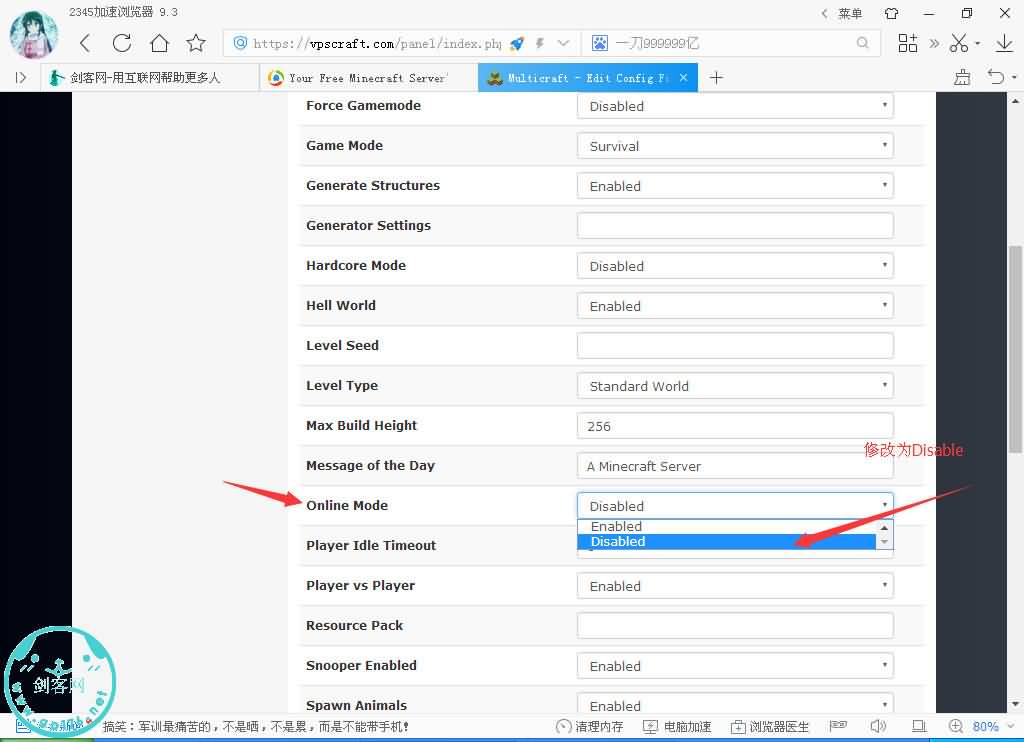
Task: Click the address bar URL
Action: click(377, 44)
